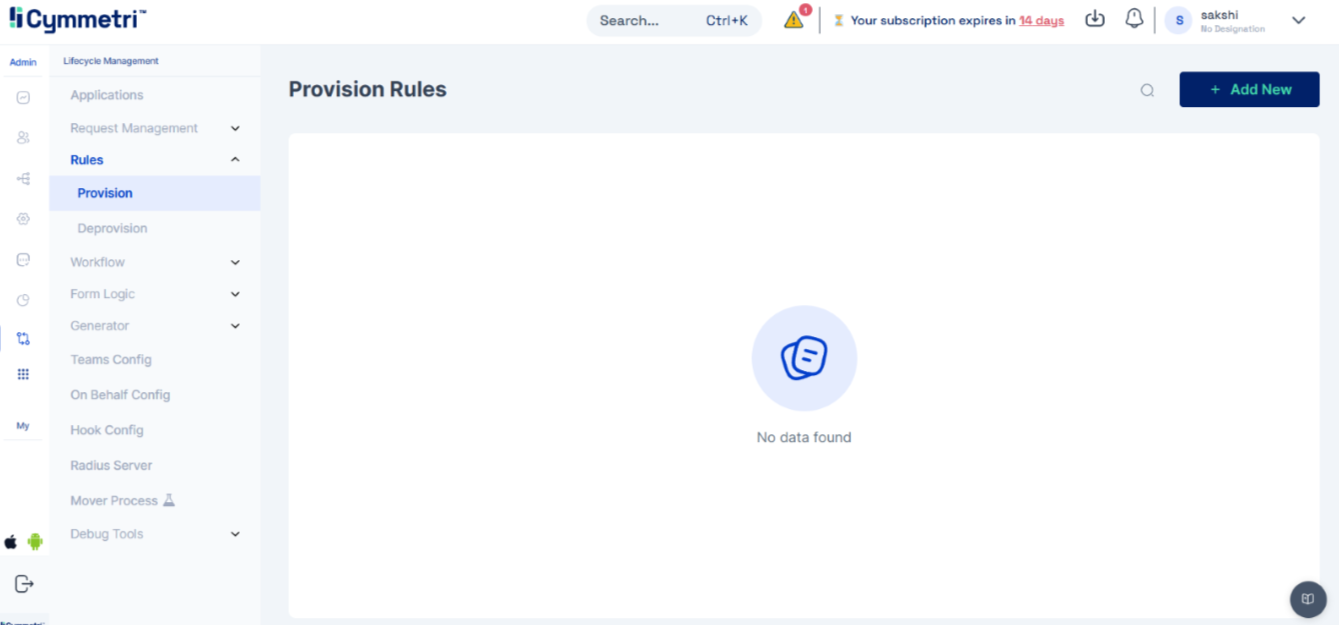Select Deprovision under Rules
Screen dimensions: 1339x625
coord(112,228)
